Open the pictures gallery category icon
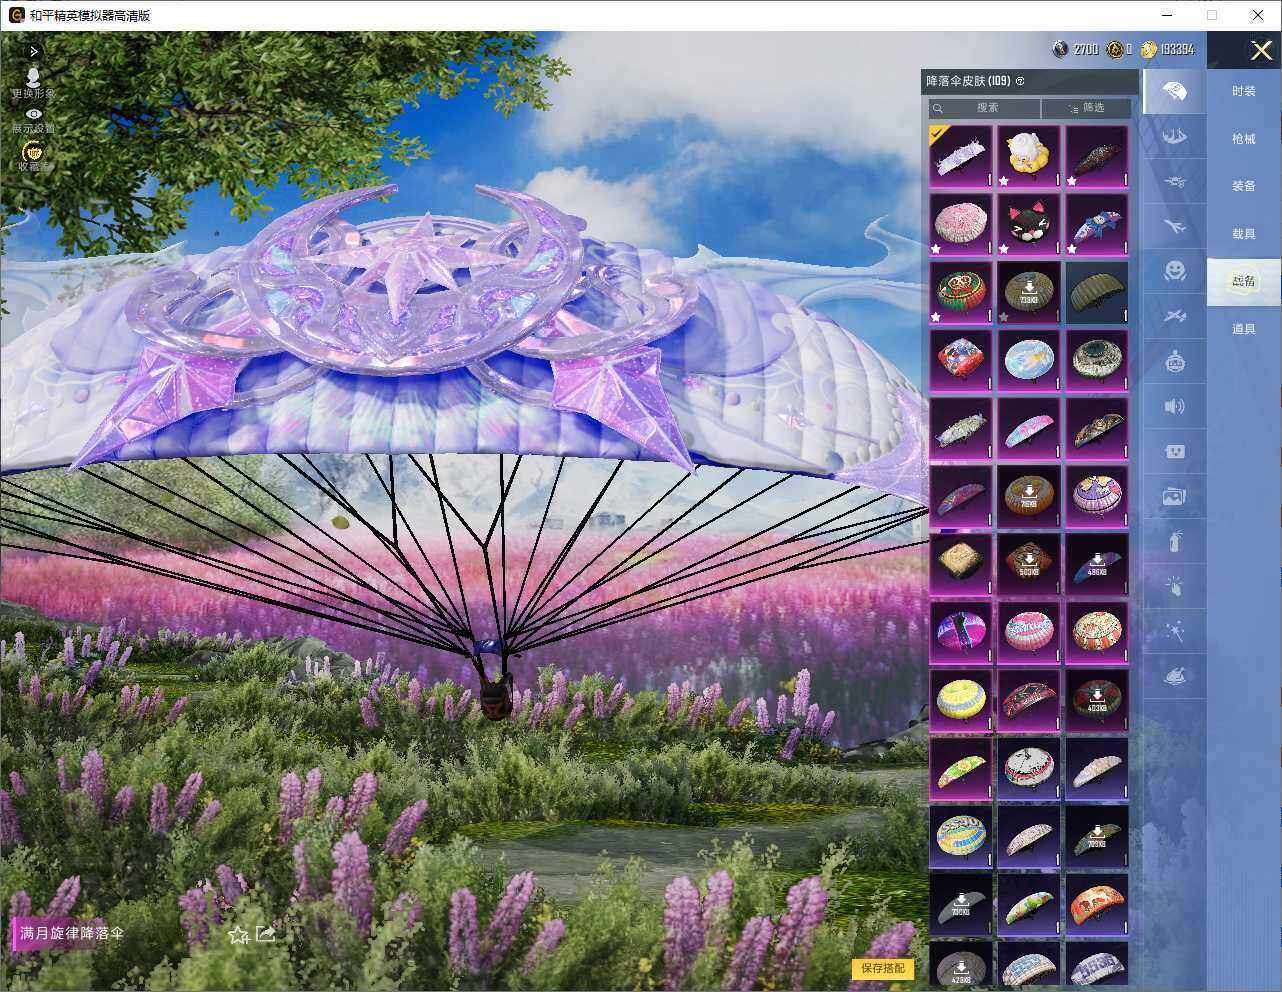1282x992 pixels. (x=1174, y=496)
